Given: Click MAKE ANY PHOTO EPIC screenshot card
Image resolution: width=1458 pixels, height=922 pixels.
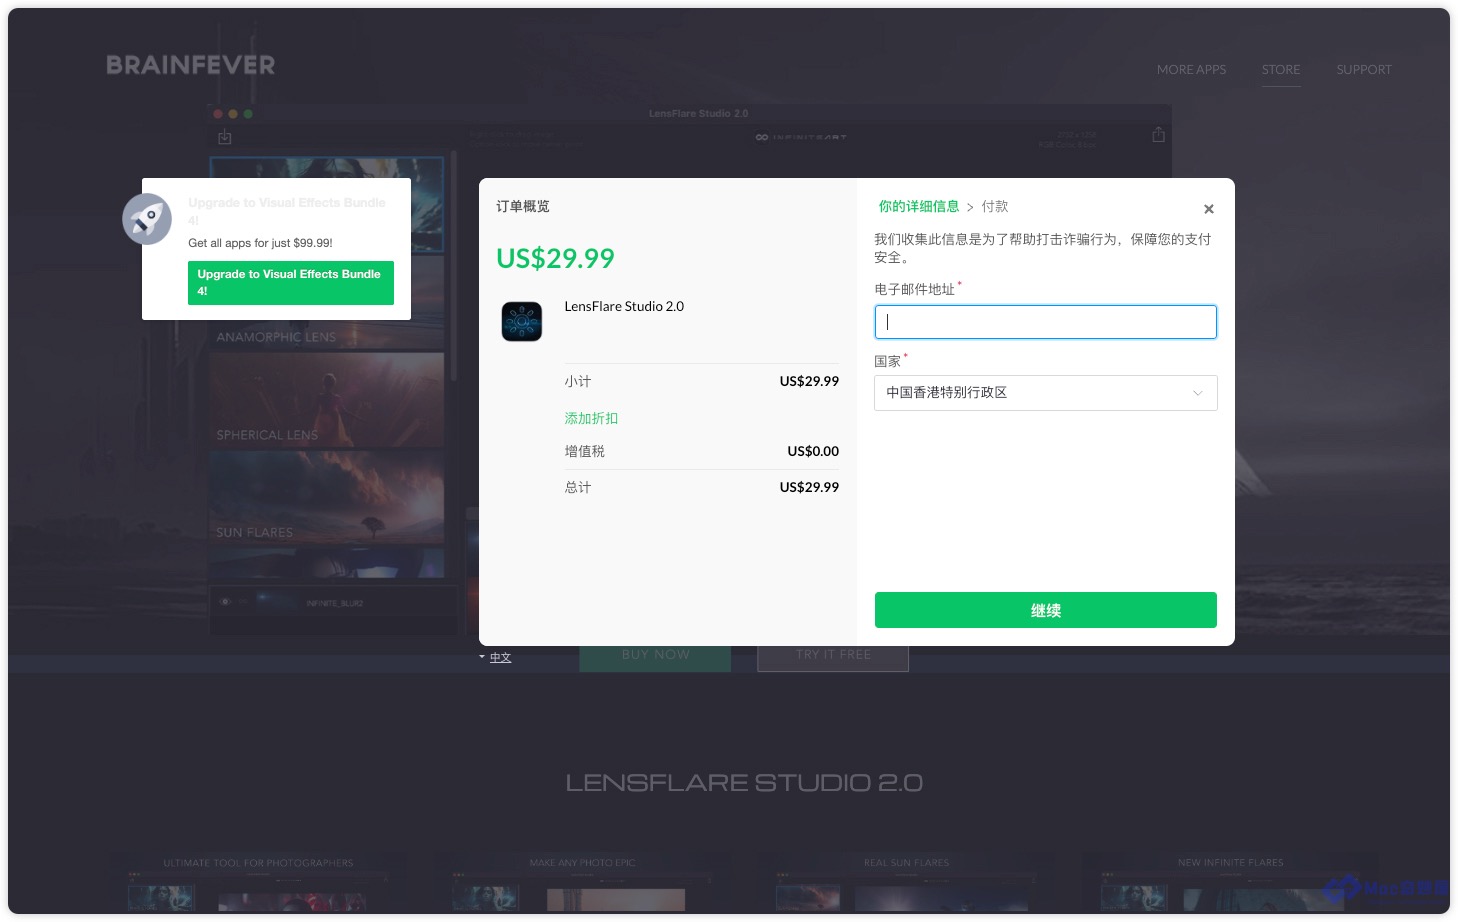Looking at the screenshot, I should click(x=582, y=882).
